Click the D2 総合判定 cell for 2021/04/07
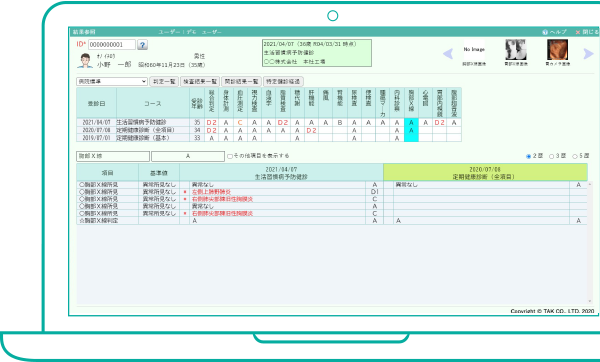Viewport: 600px width, 362px height. [x=212, y=122]
